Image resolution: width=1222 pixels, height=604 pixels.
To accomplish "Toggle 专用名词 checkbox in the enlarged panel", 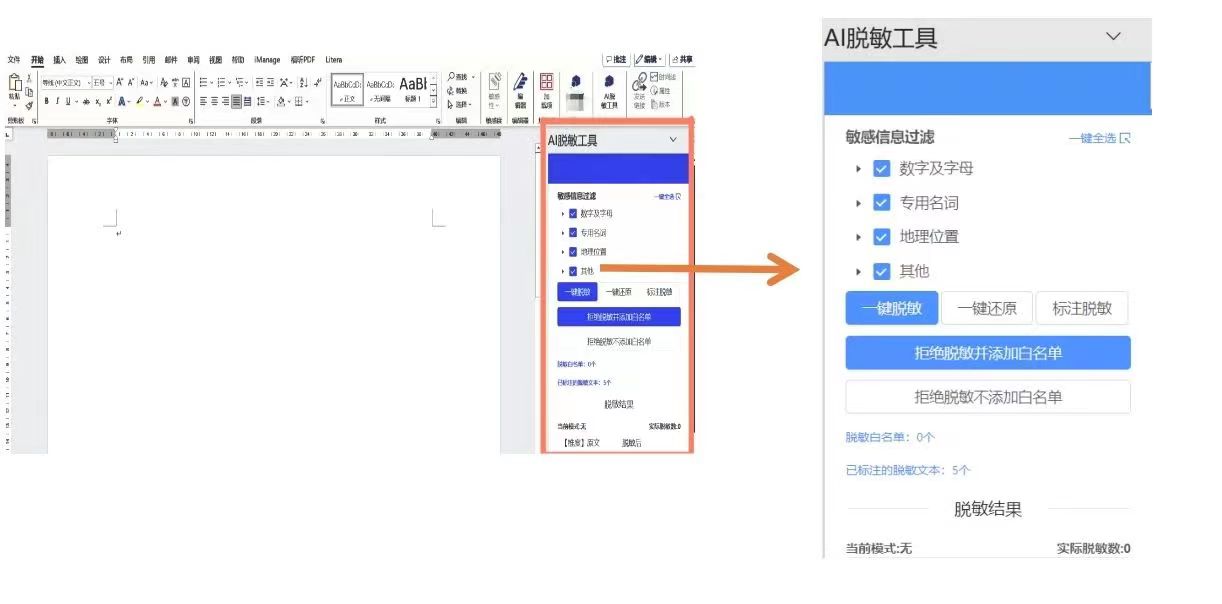I will click(x=881, y=203).
